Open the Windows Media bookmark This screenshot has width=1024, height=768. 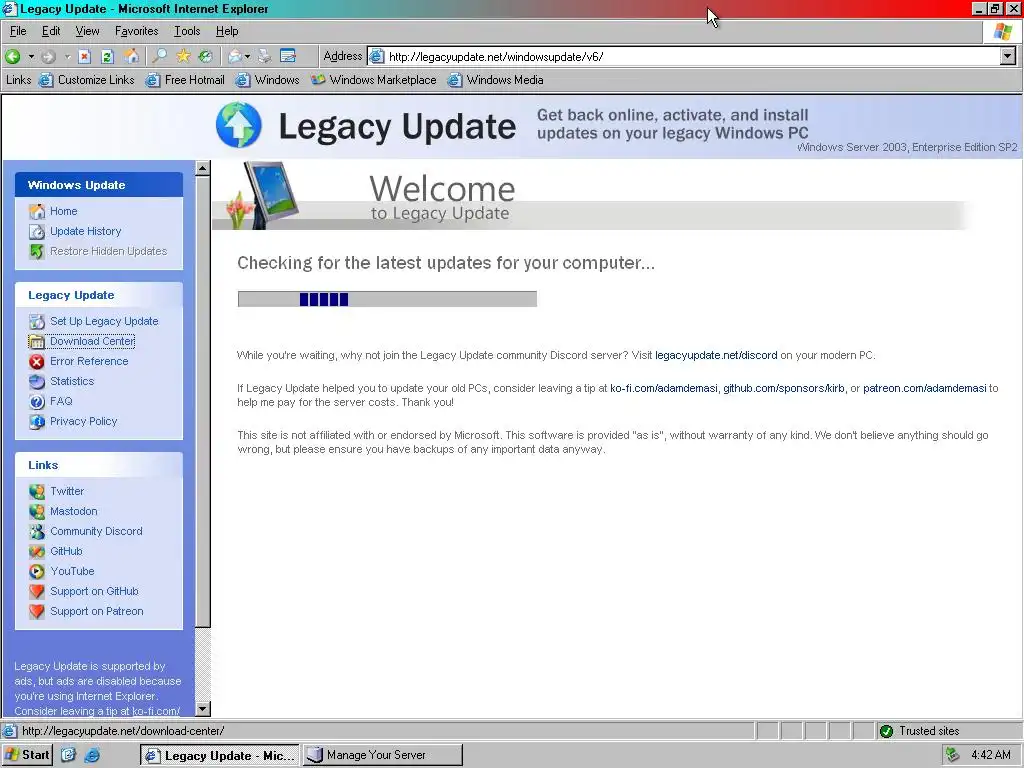495,80
